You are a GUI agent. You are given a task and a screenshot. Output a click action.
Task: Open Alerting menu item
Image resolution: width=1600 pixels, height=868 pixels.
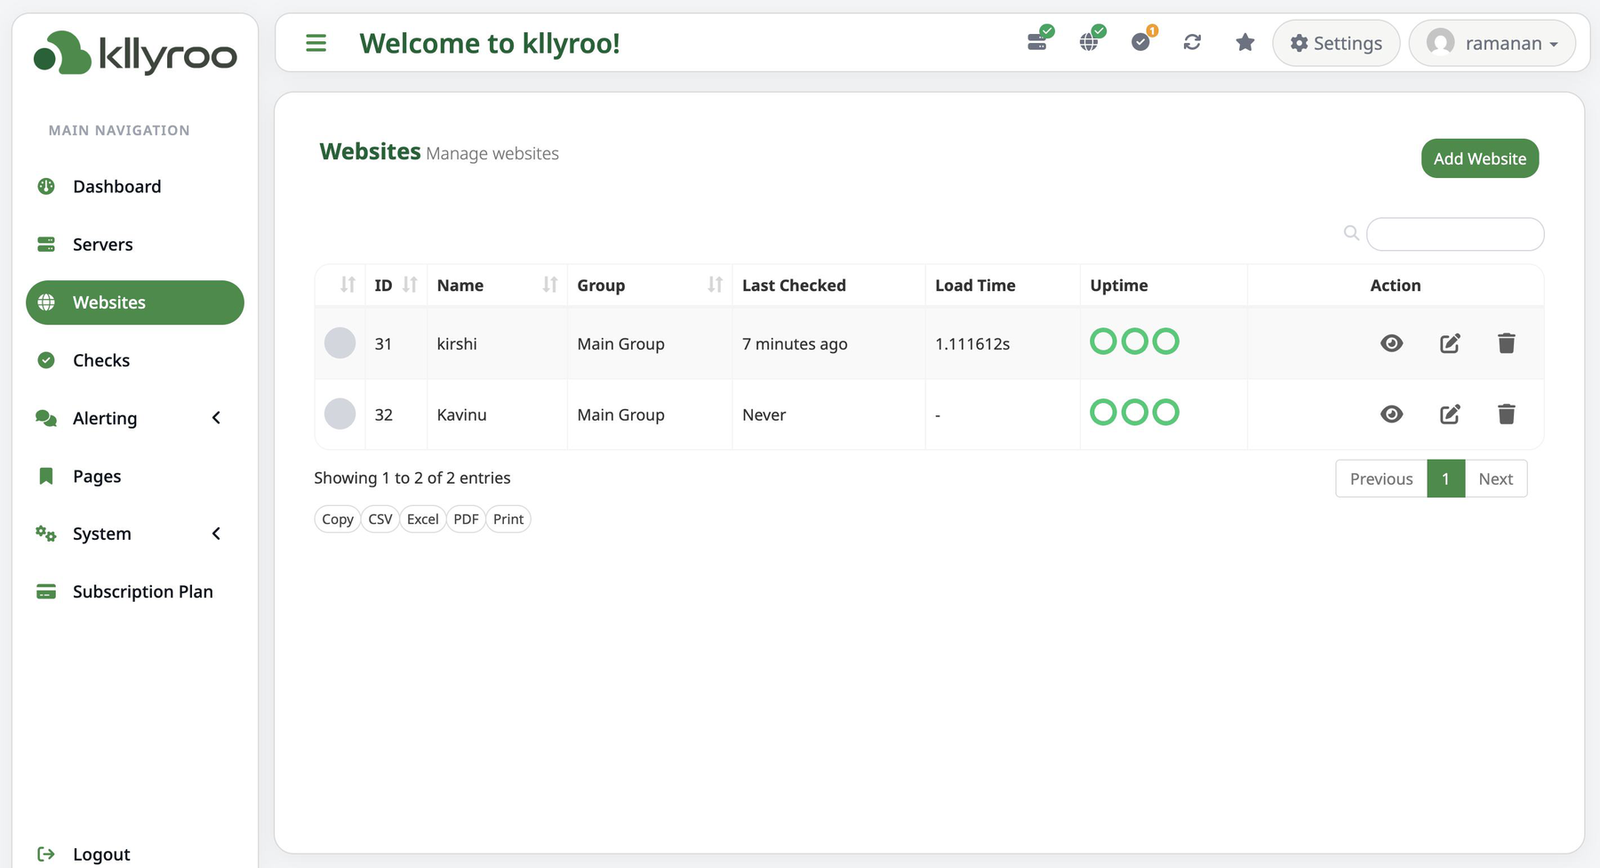pyautogui.click(x=105, y=419)
